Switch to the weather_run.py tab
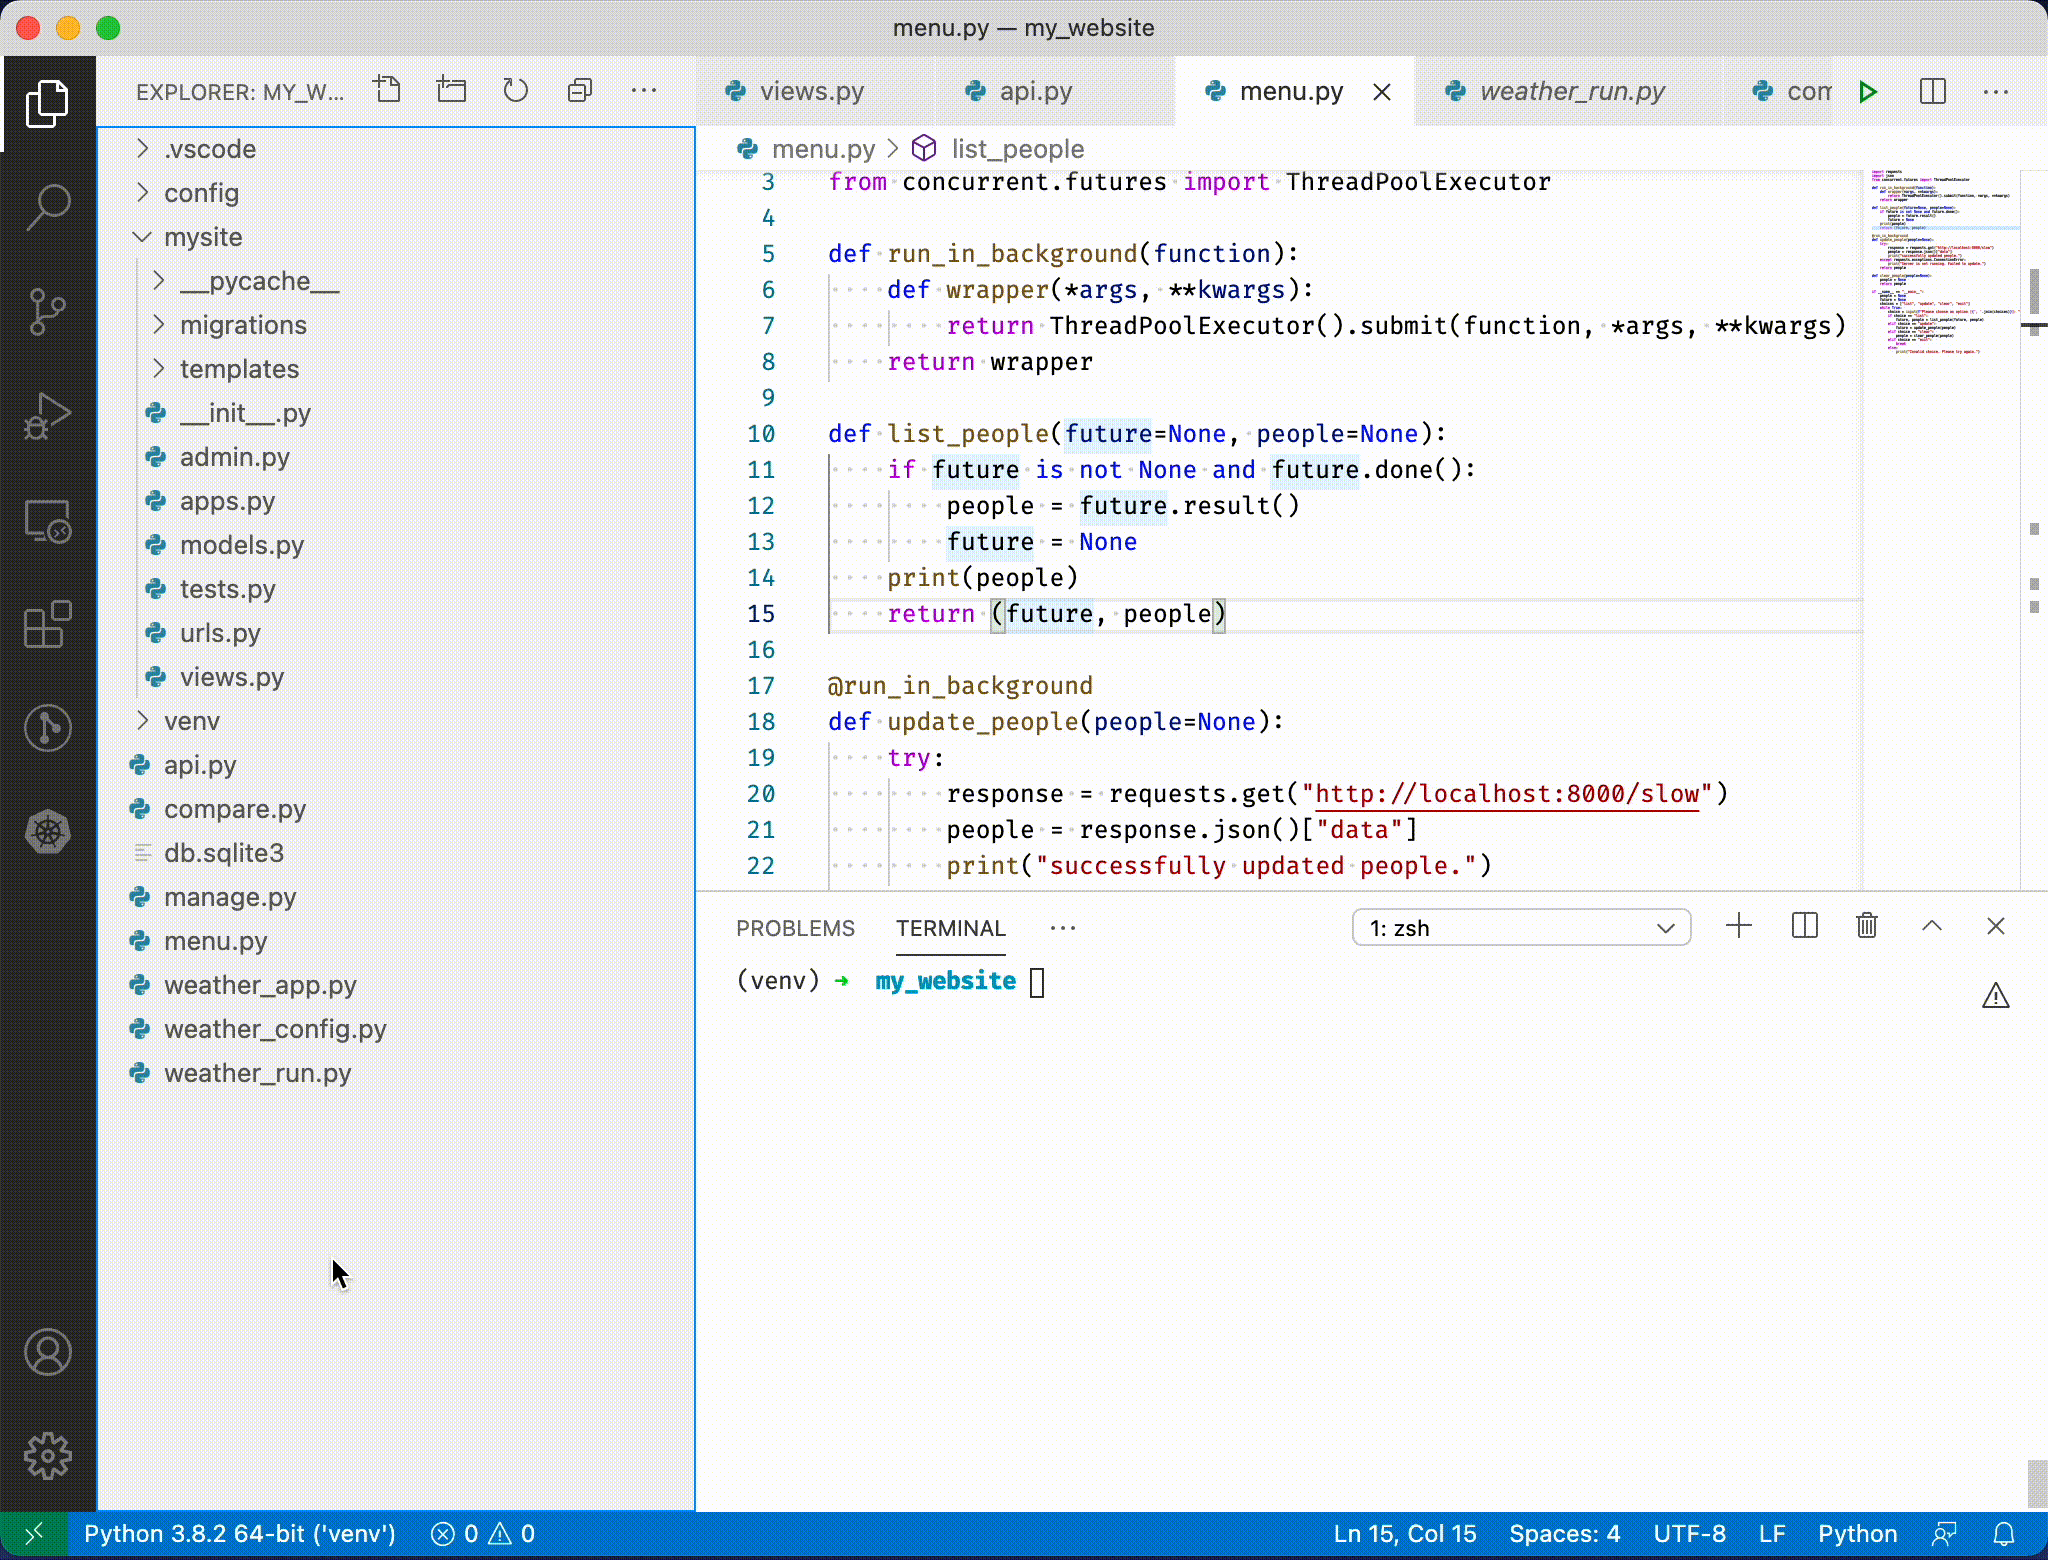This screenshot has height=1560, width=2048. pyautogui.click(x=1571, y=92)
